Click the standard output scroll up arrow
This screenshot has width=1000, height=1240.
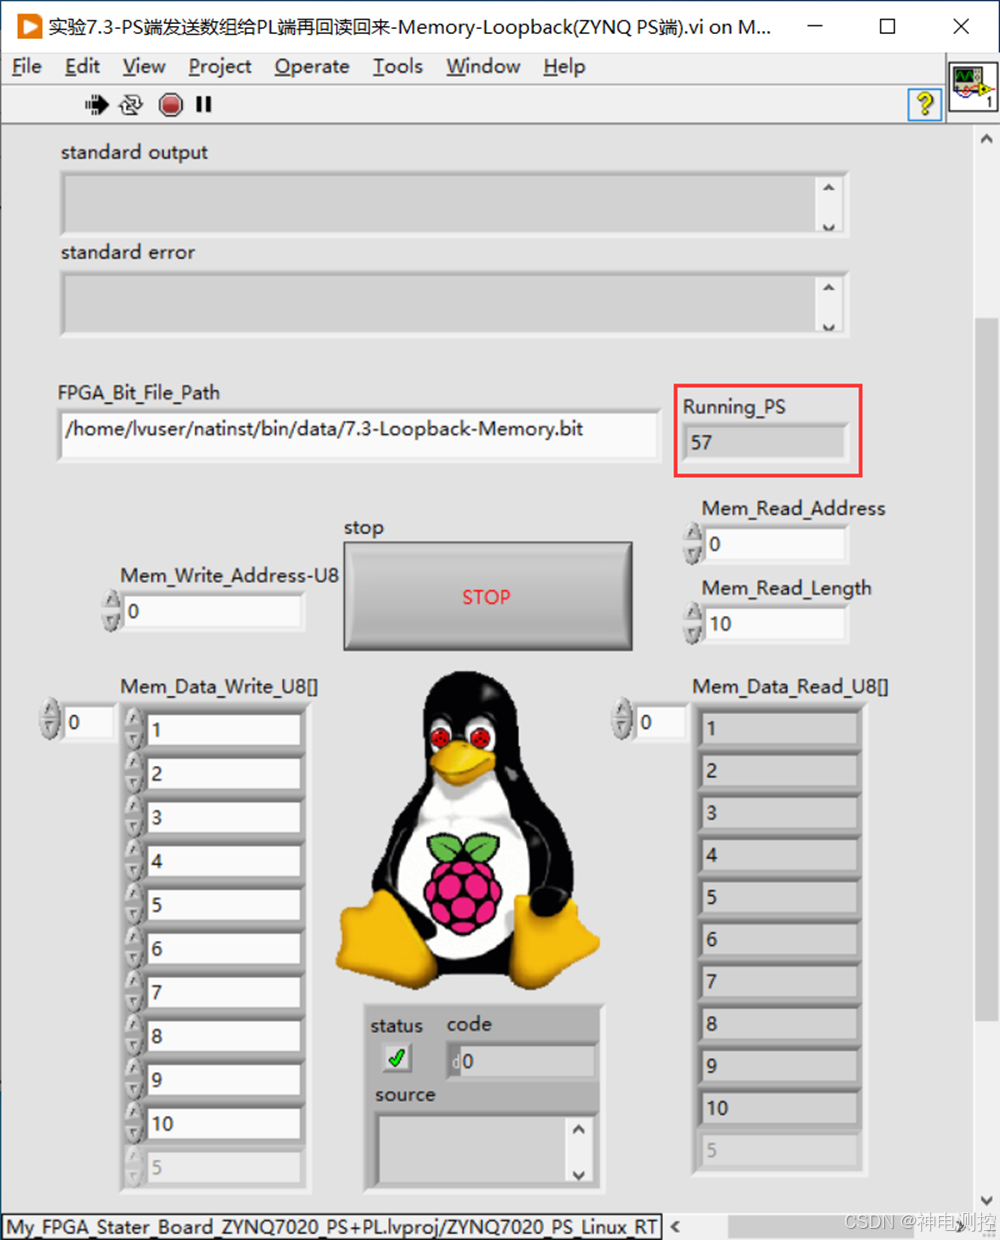pos(828,187)
